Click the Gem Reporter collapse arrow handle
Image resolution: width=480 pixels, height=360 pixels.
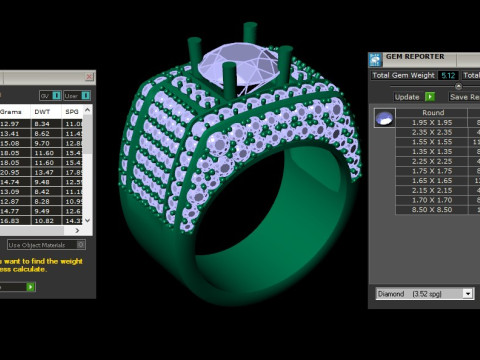coord(458,86)
